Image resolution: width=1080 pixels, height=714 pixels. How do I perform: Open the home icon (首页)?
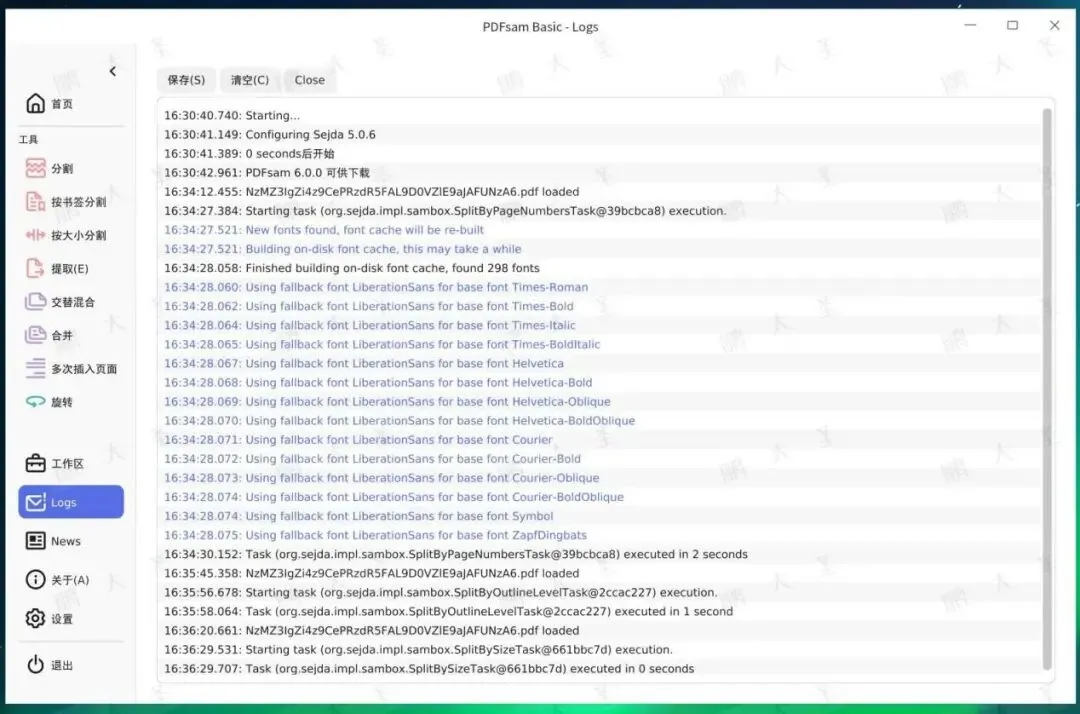tap(35, 103)
